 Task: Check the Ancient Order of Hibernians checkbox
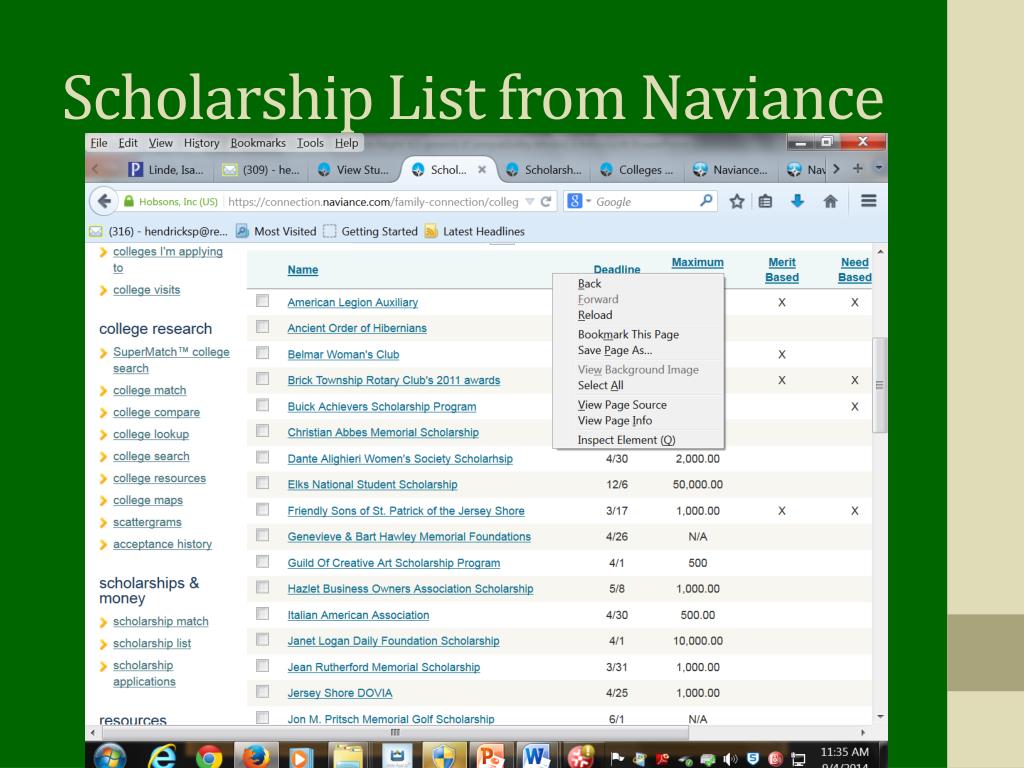click(263, 327)
